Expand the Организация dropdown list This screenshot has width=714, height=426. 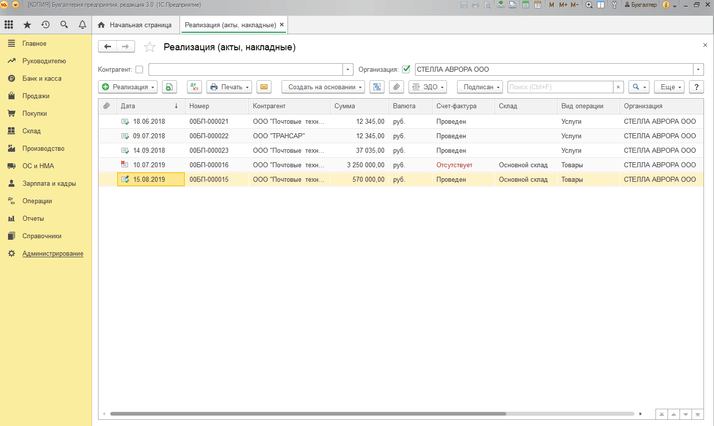(x=699, y=70)
